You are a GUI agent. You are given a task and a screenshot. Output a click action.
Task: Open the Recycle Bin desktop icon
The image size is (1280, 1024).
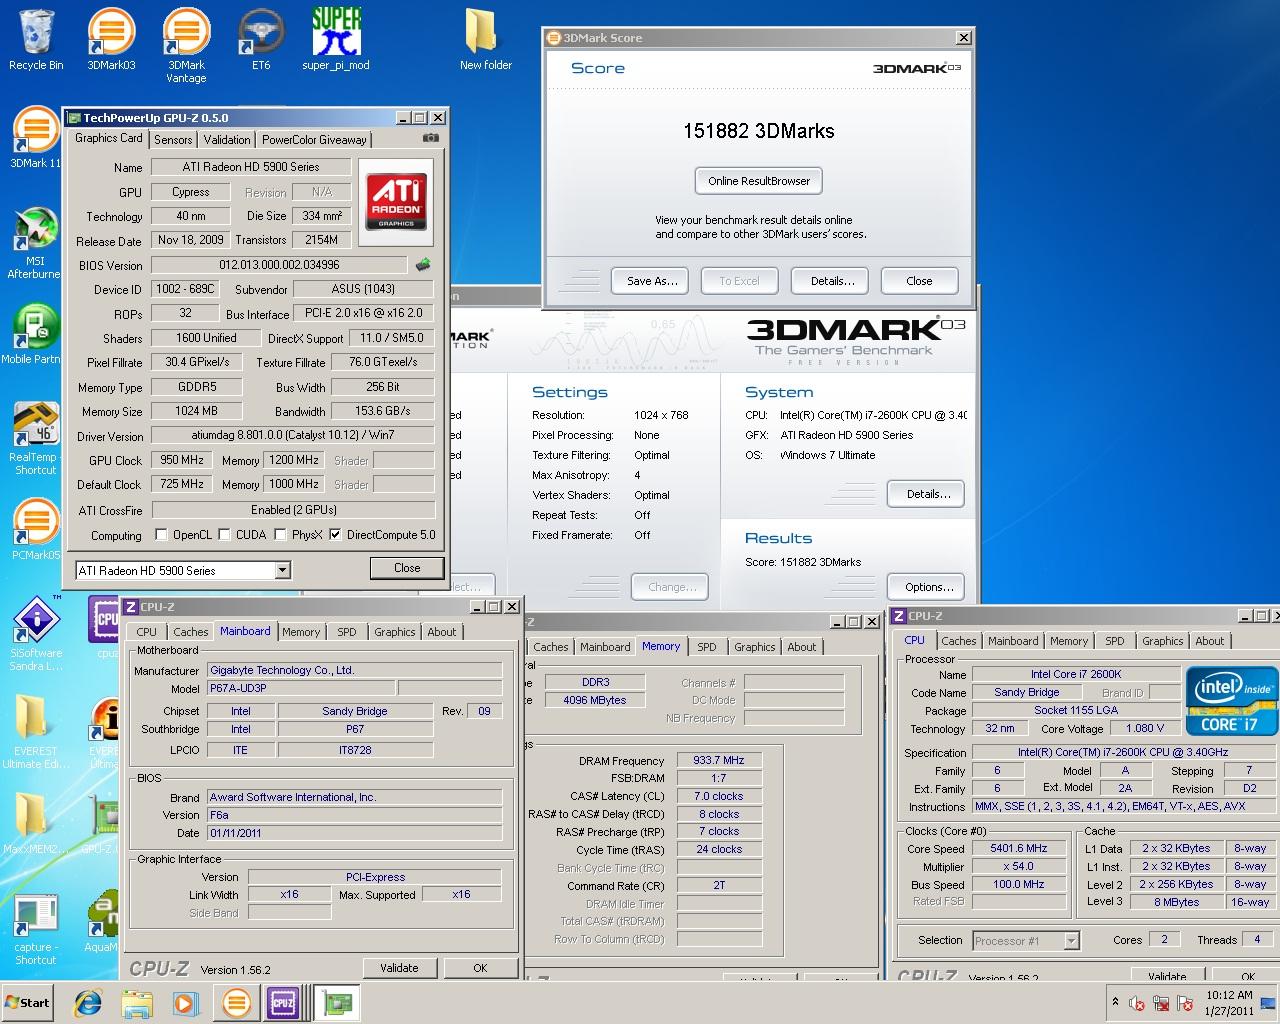(x=36, y=40)
